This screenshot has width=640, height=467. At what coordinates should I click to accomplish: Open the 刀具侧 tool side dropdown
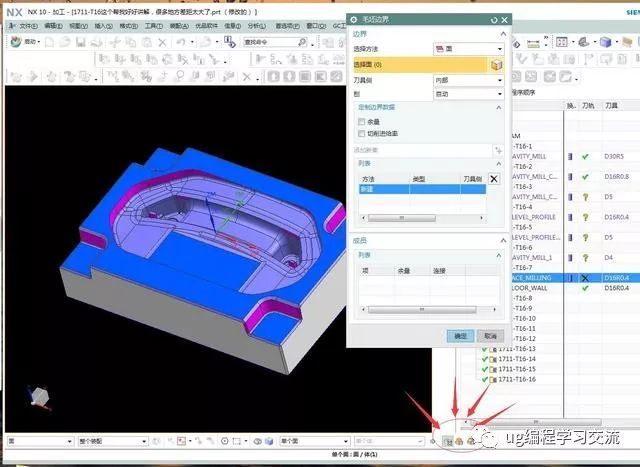468,80
